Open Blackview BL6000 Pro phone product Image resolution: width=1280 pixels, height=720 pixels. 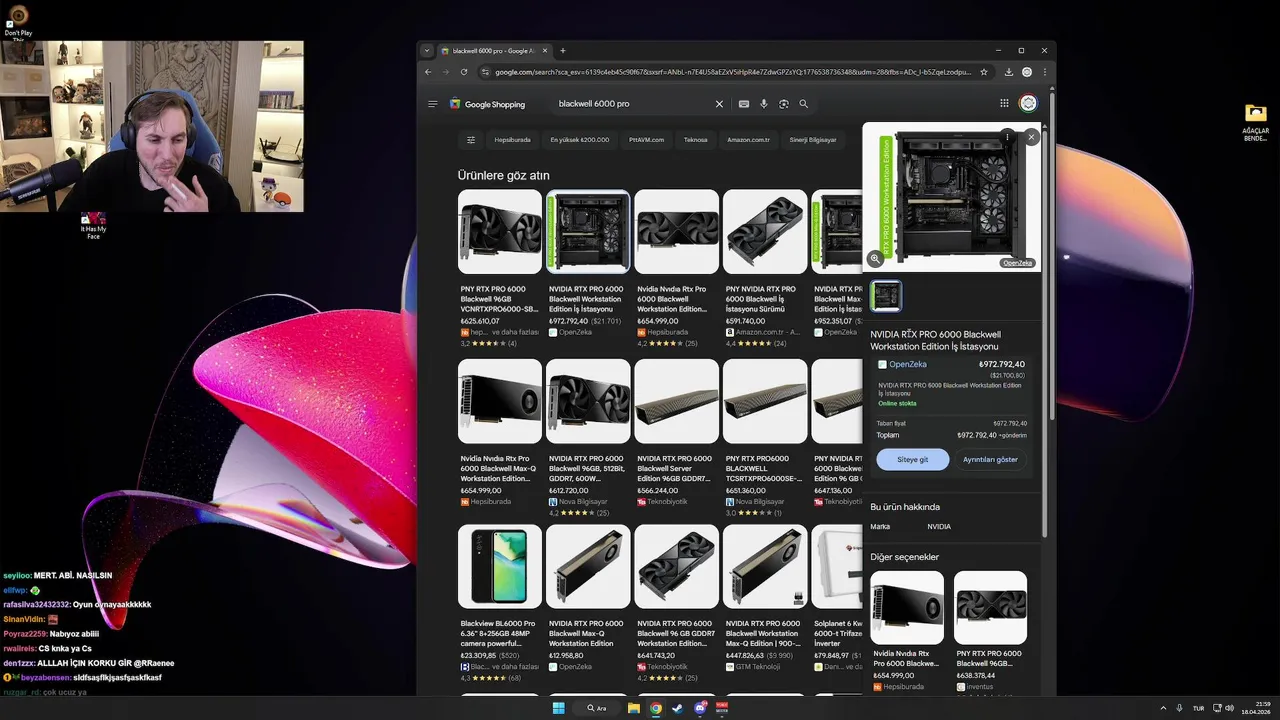500,603
